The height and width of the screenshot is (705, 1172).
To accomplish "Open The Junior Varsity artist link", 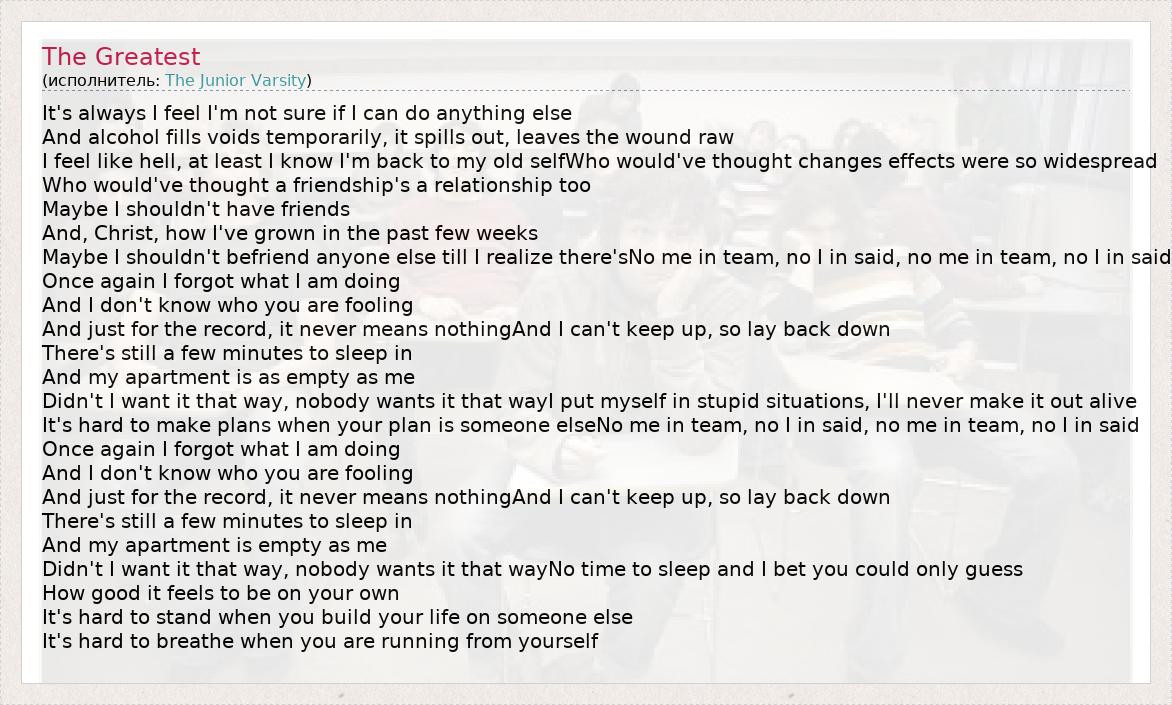I will tap(237, 80).
